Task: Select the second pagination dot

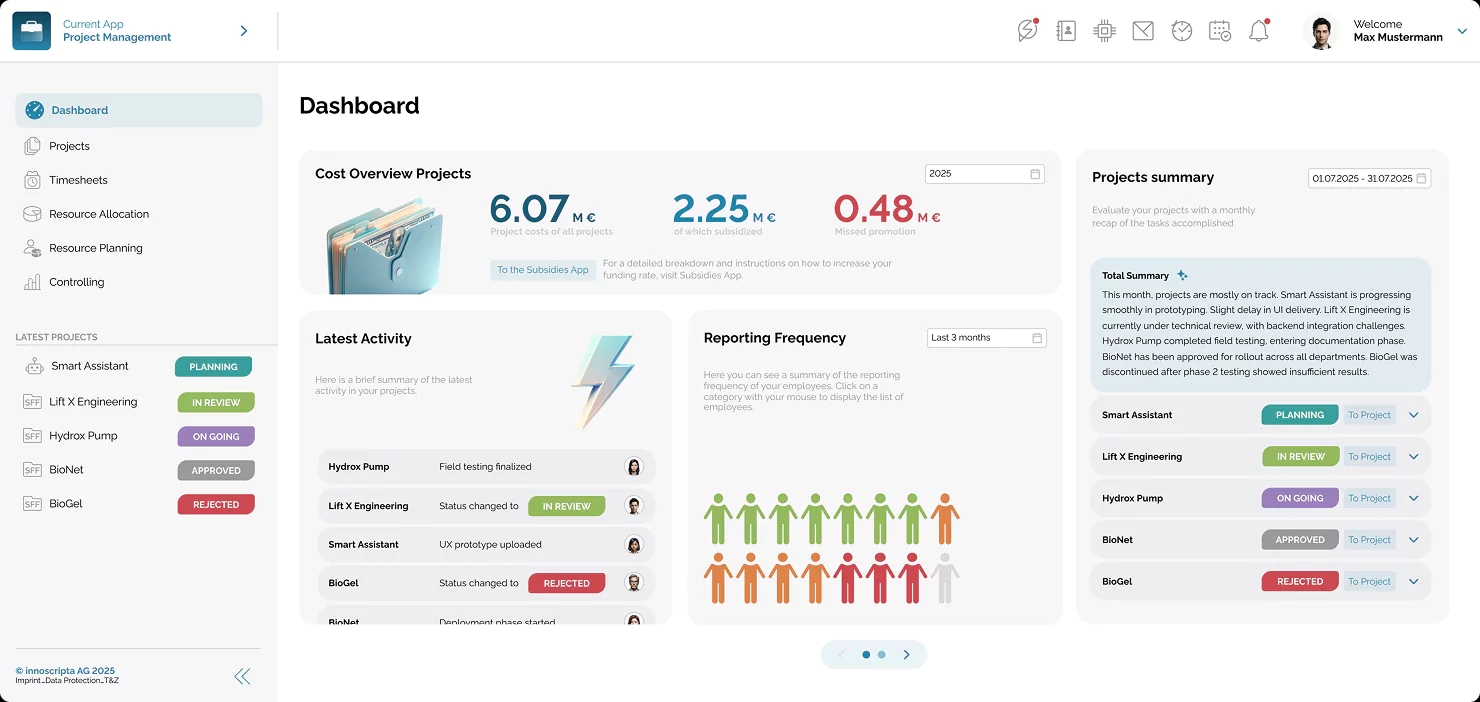Action: [882, 655]
